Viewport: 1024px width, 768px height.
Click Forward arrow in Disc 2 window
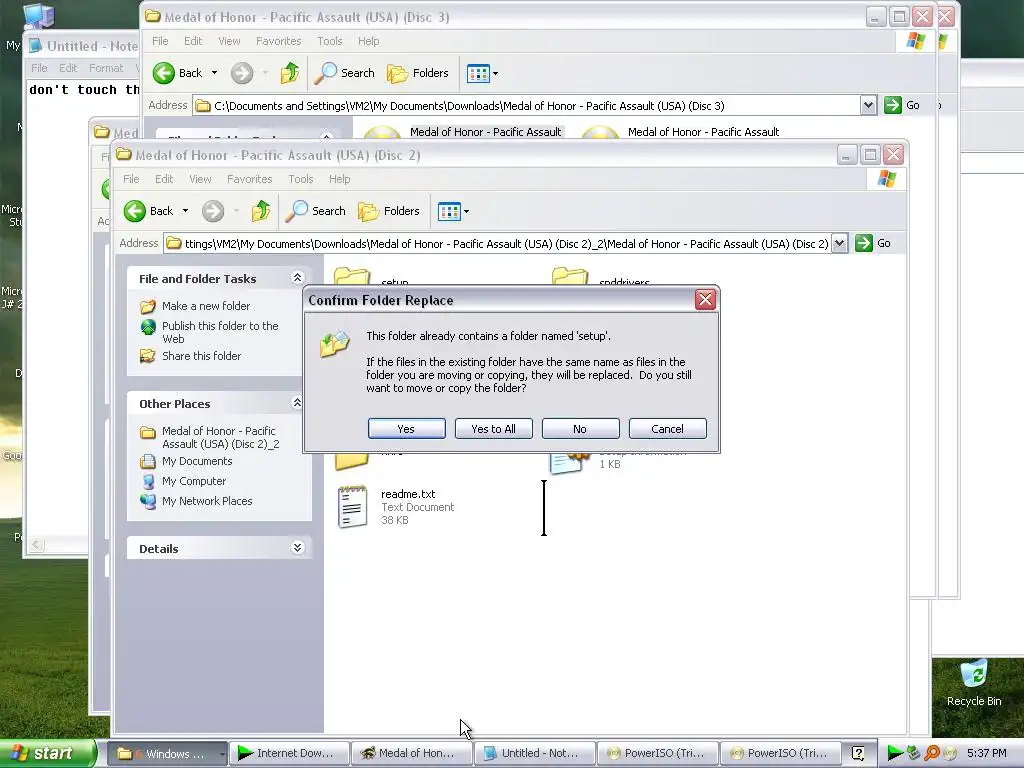coord(213,211)
